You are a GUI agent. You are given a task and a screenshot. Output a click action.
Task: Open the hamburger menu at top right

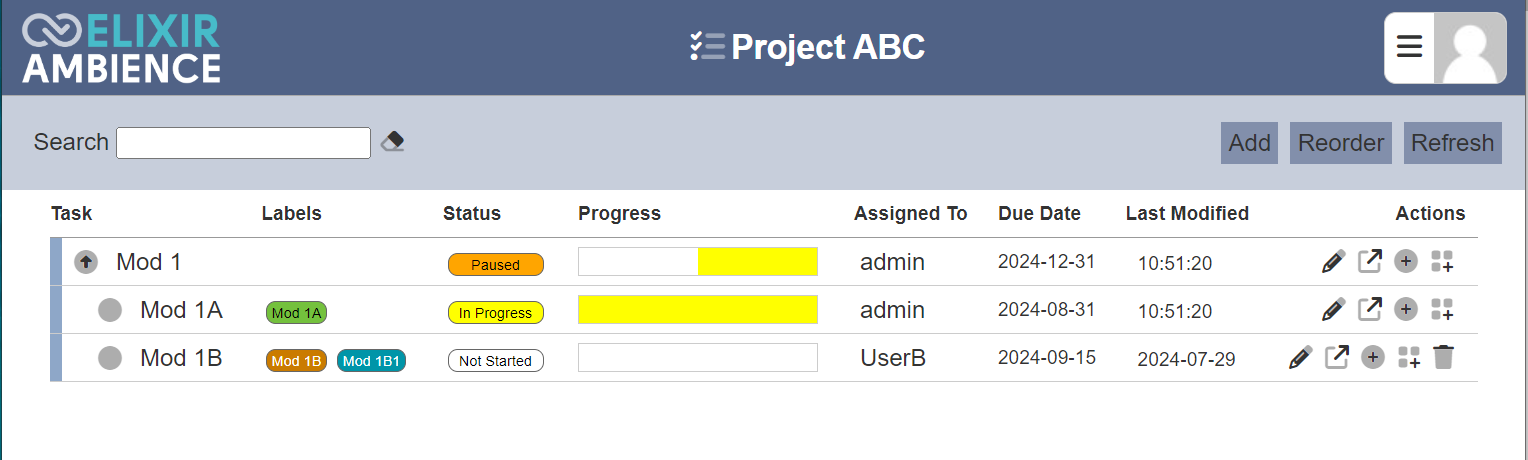[x=1409, y=48]
